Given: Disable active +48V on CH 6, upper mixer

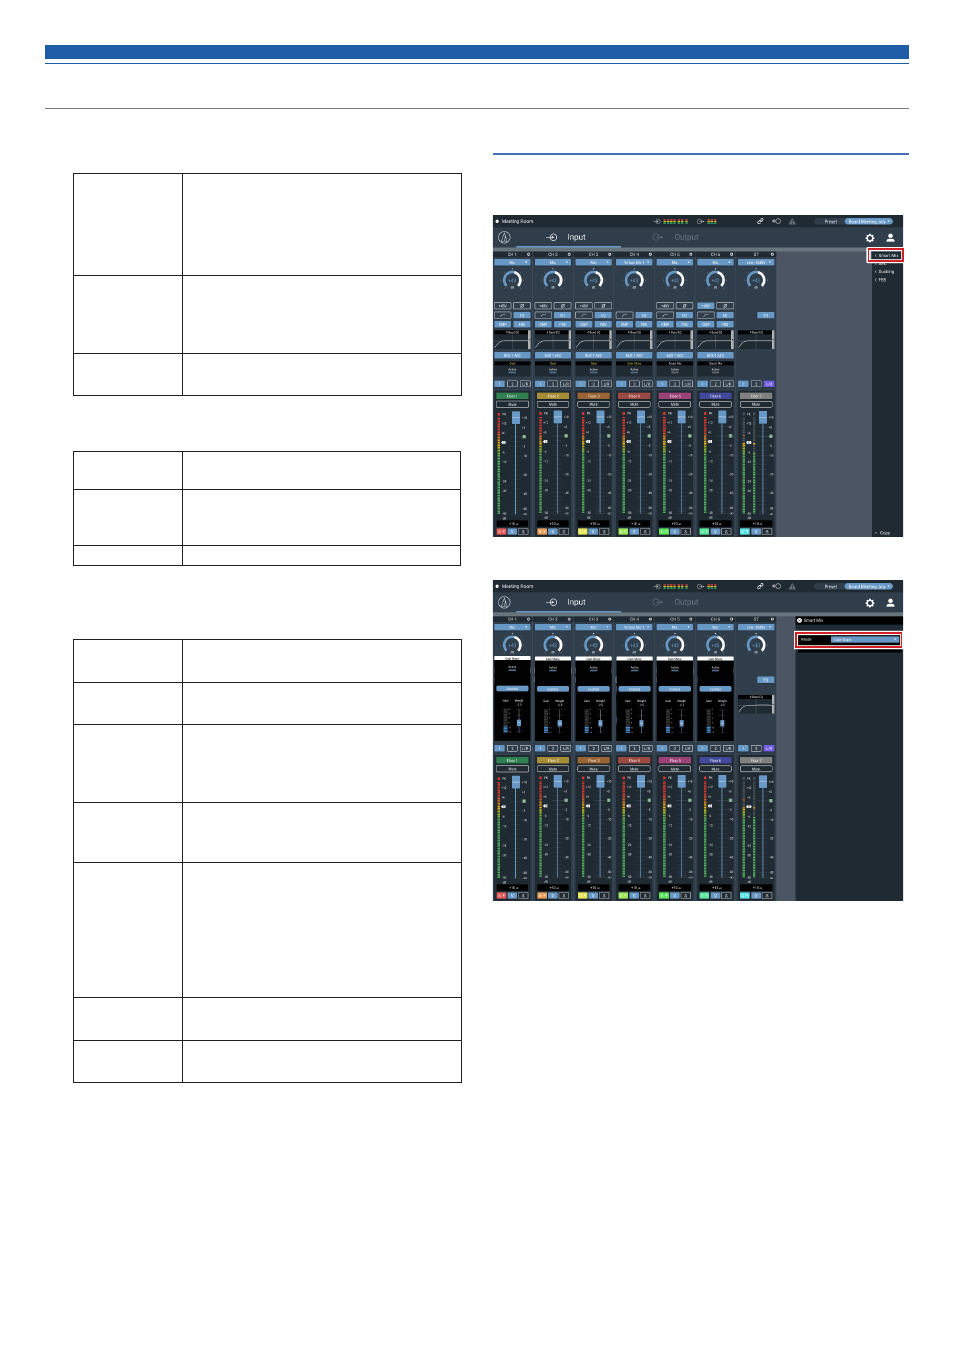Looking at the screenshot, I should click(x=706, y=306).
